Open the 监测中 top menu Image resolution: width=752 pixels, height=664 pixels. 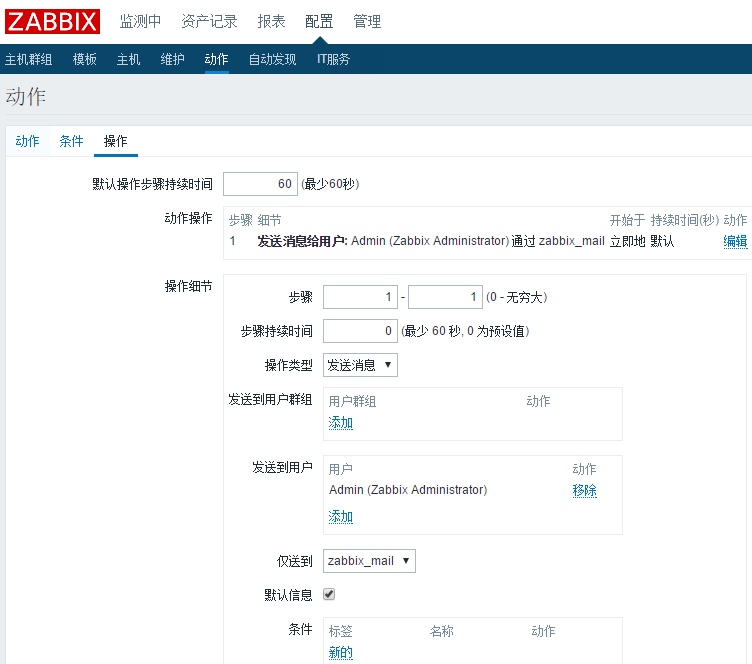(140, 21)
